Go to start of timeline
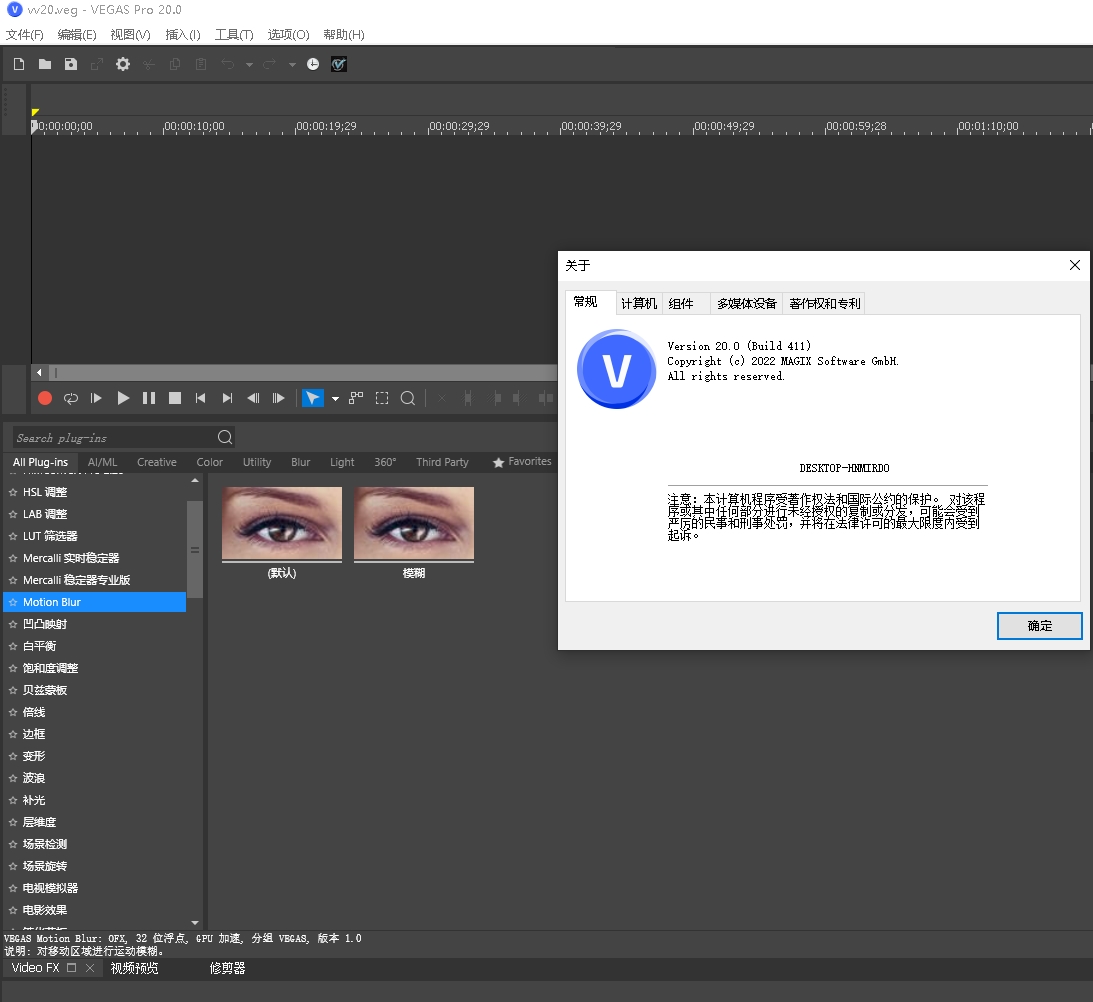Screen dimensions: 1093x1002 (x=201, y=398)
